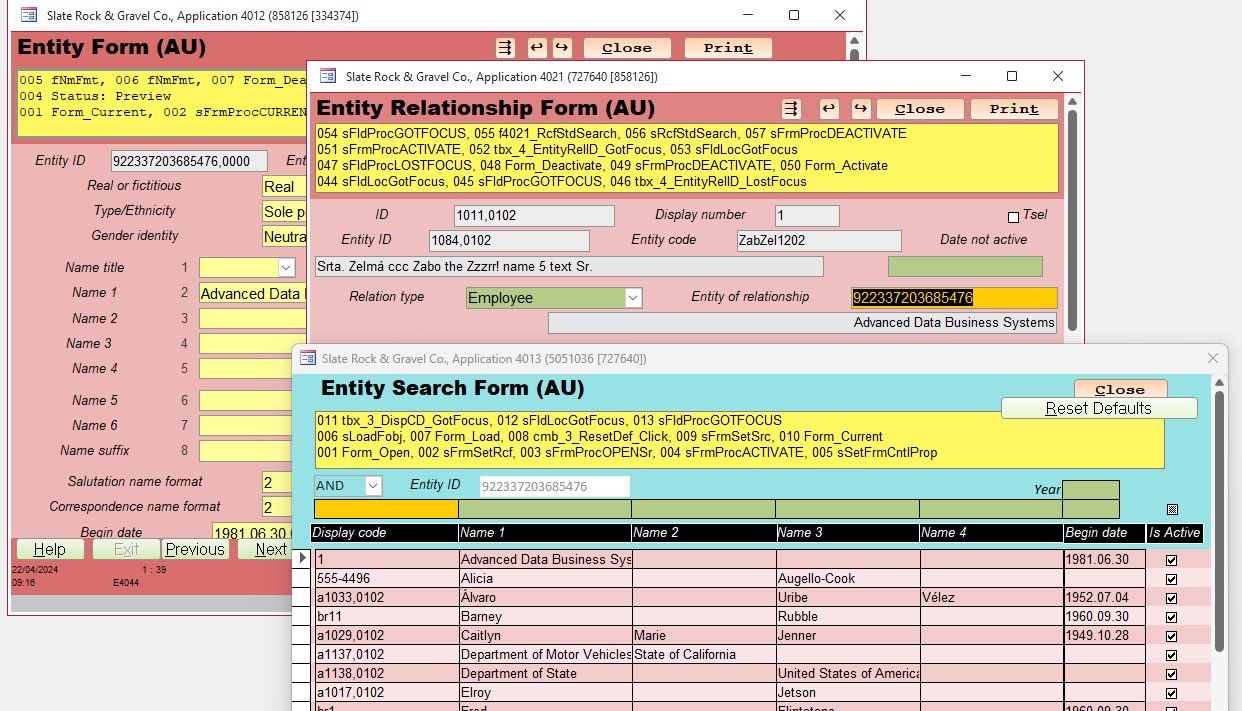Image resolution: width=1242 pixels, height=711 pixels.
Task: Expand the AND operator dropdown
Action: coord(372,486)
